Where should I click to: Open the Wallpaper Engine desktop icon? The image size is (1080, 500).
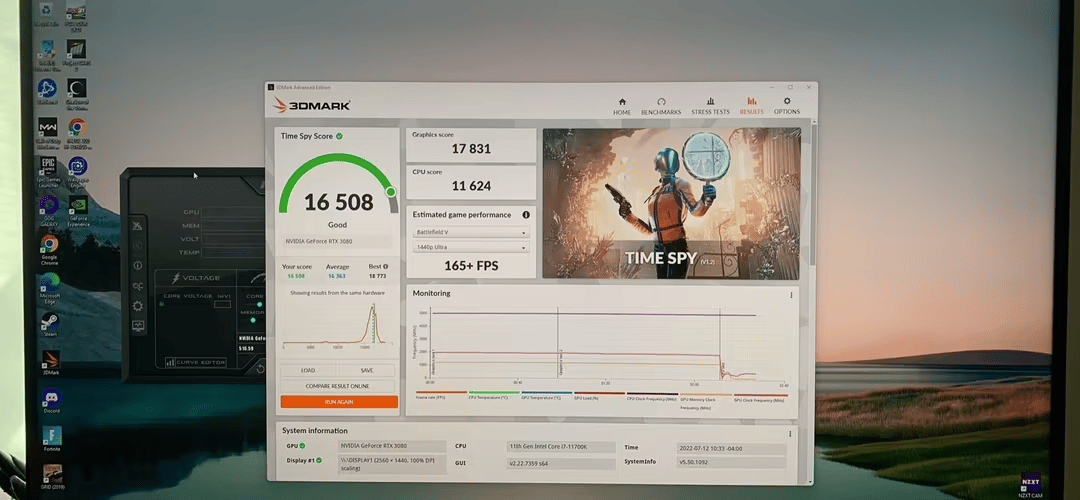[x=78, y=173]
